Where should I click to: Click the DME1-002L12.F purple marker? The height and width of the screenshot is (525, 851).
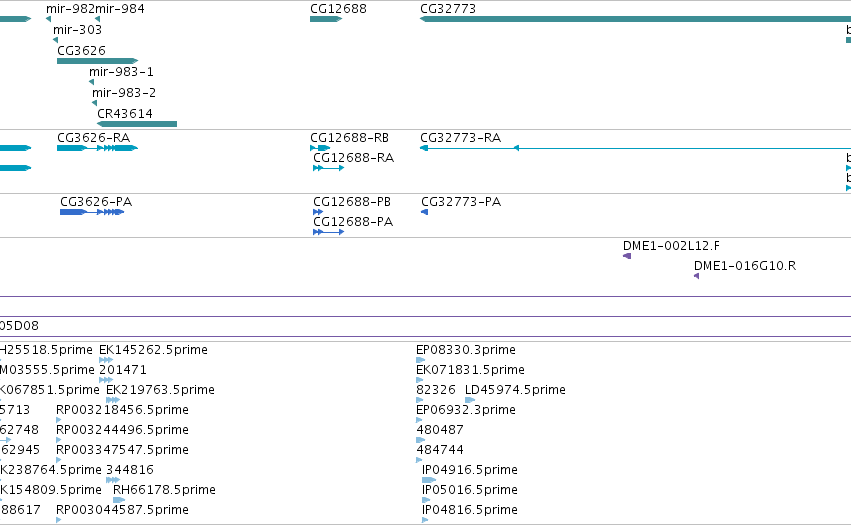tap(627, 256)
